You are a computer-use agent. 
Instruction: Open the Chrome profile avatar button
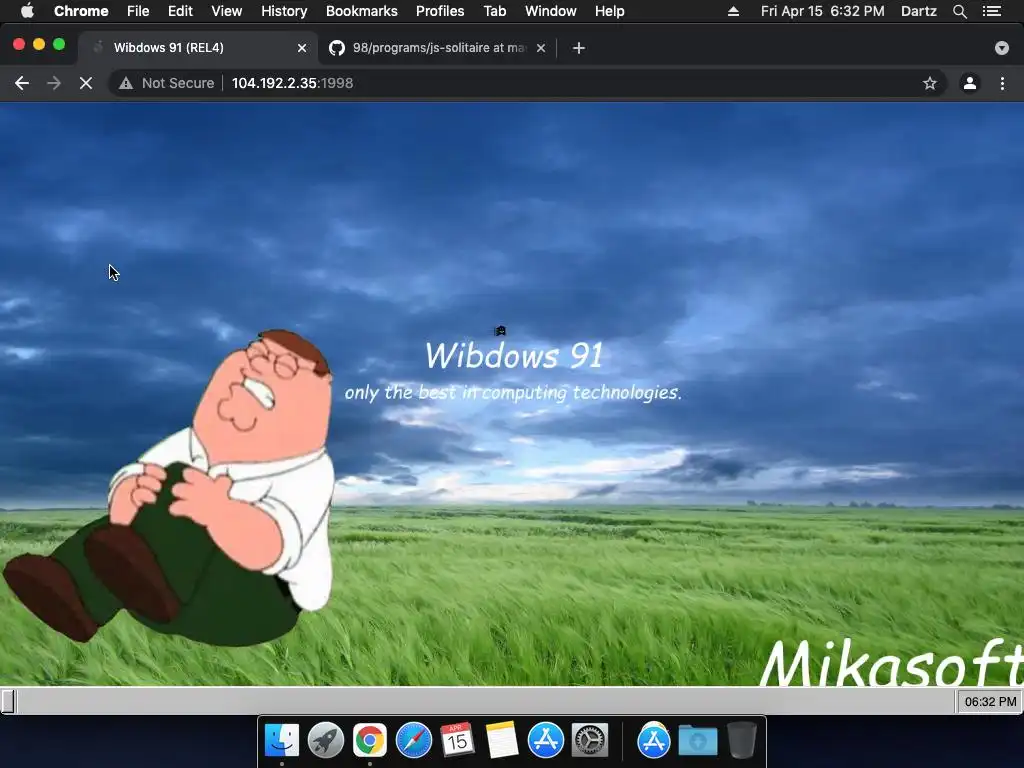tap(970, 83)
